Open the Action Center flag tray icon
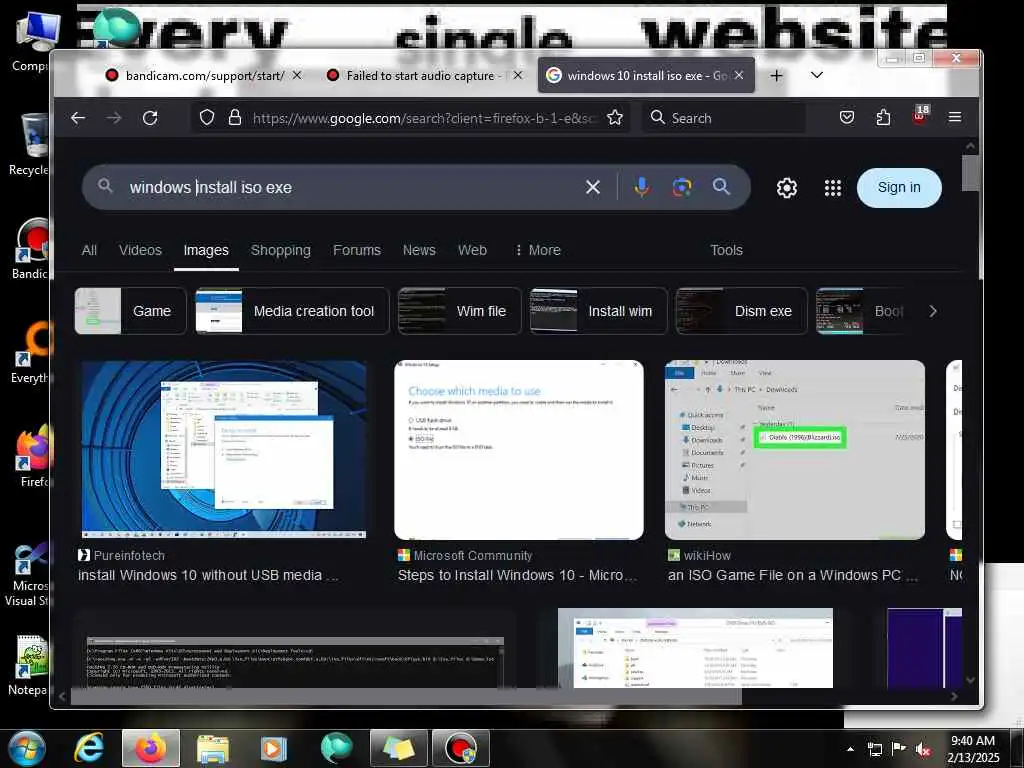This screenshot has height=768, width=1024. (899, 749)
